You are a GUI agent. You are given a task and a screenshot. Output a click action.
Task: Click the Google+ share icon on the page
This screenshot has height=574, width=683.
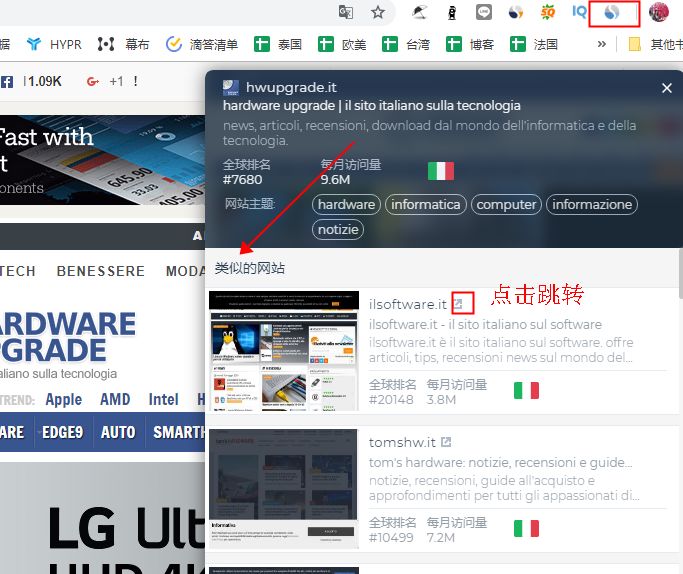point(93,81)
